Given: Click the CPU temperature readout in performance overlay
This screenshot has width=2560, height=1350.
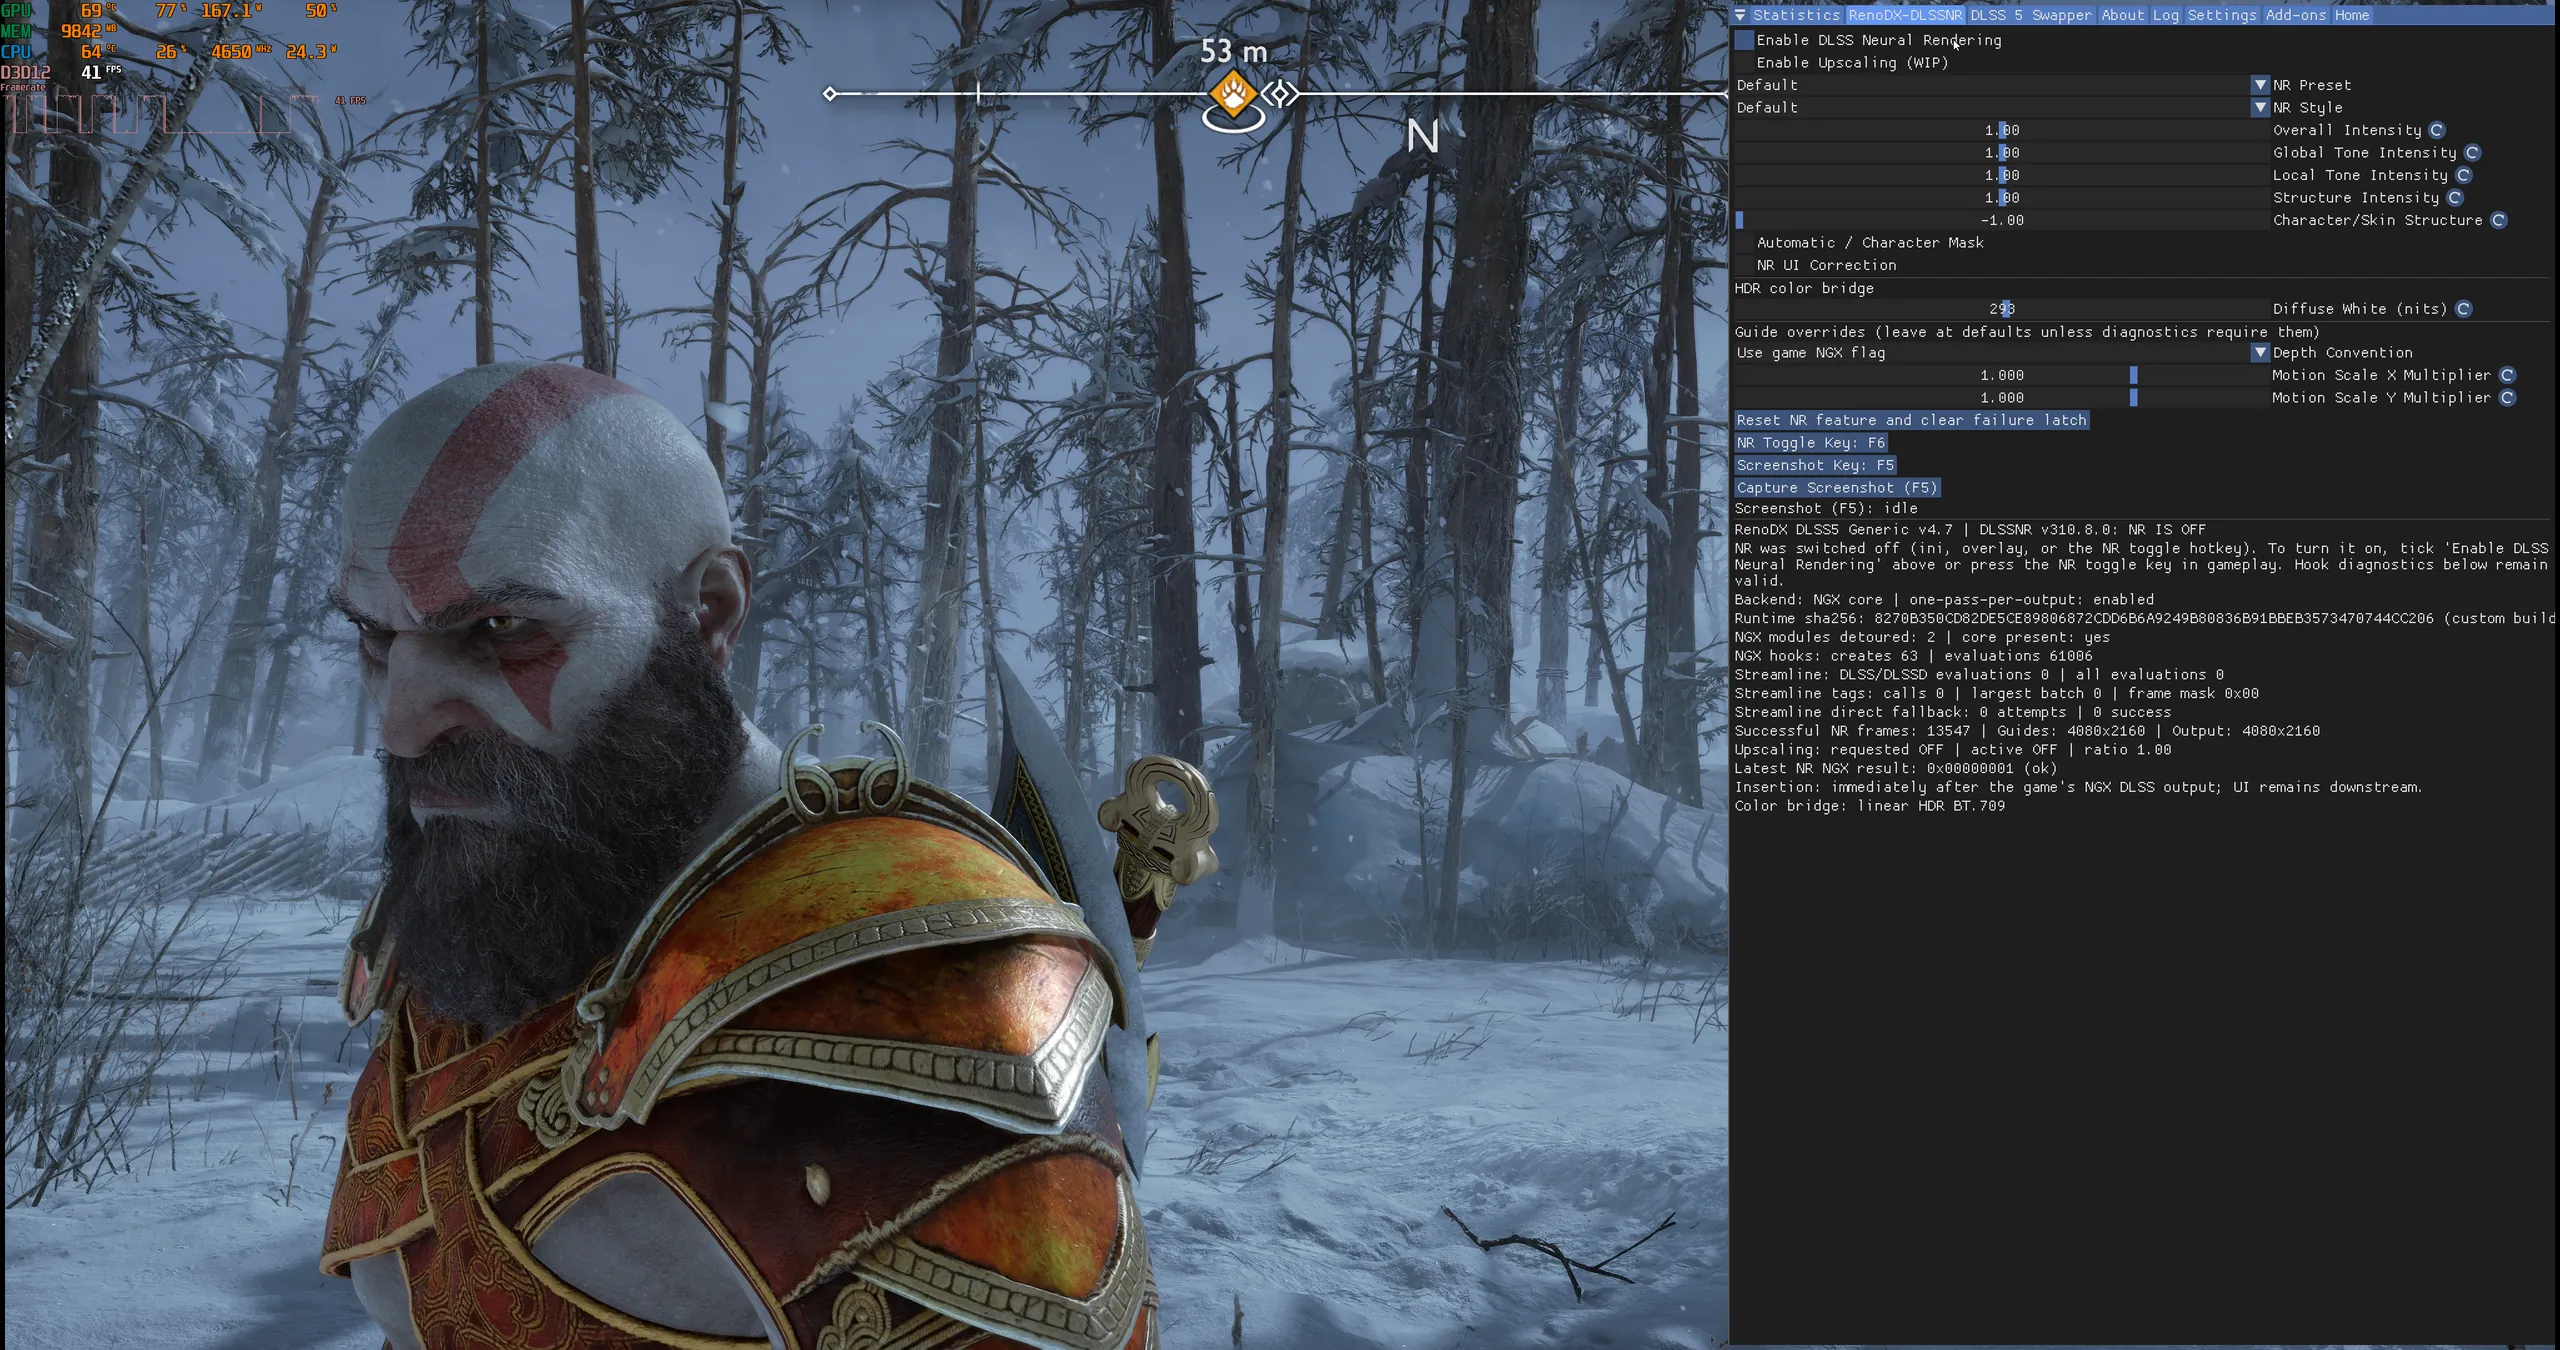Looking at the screenshot, I should (x=97, y=51).
